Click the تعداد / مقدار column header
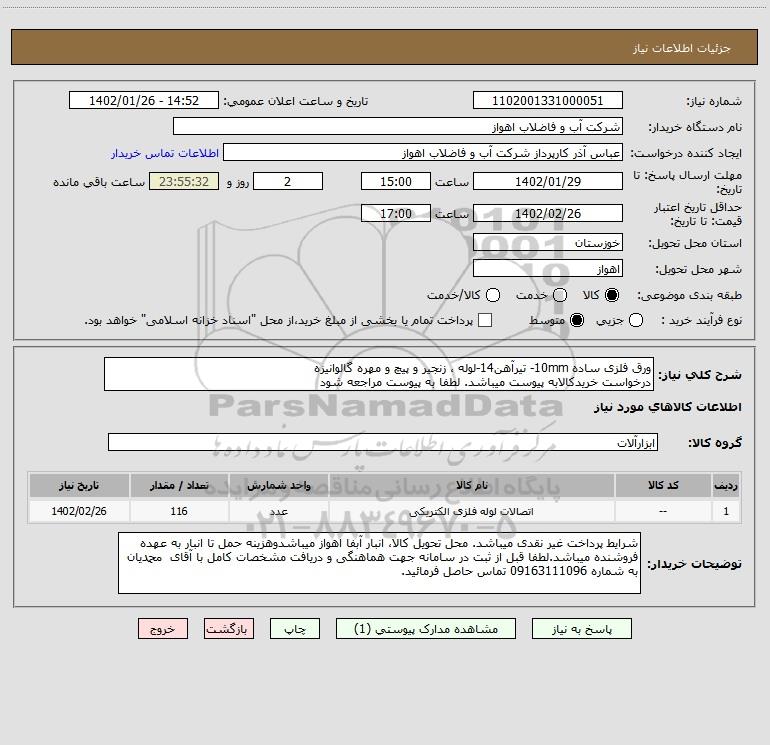 [179, 485]
